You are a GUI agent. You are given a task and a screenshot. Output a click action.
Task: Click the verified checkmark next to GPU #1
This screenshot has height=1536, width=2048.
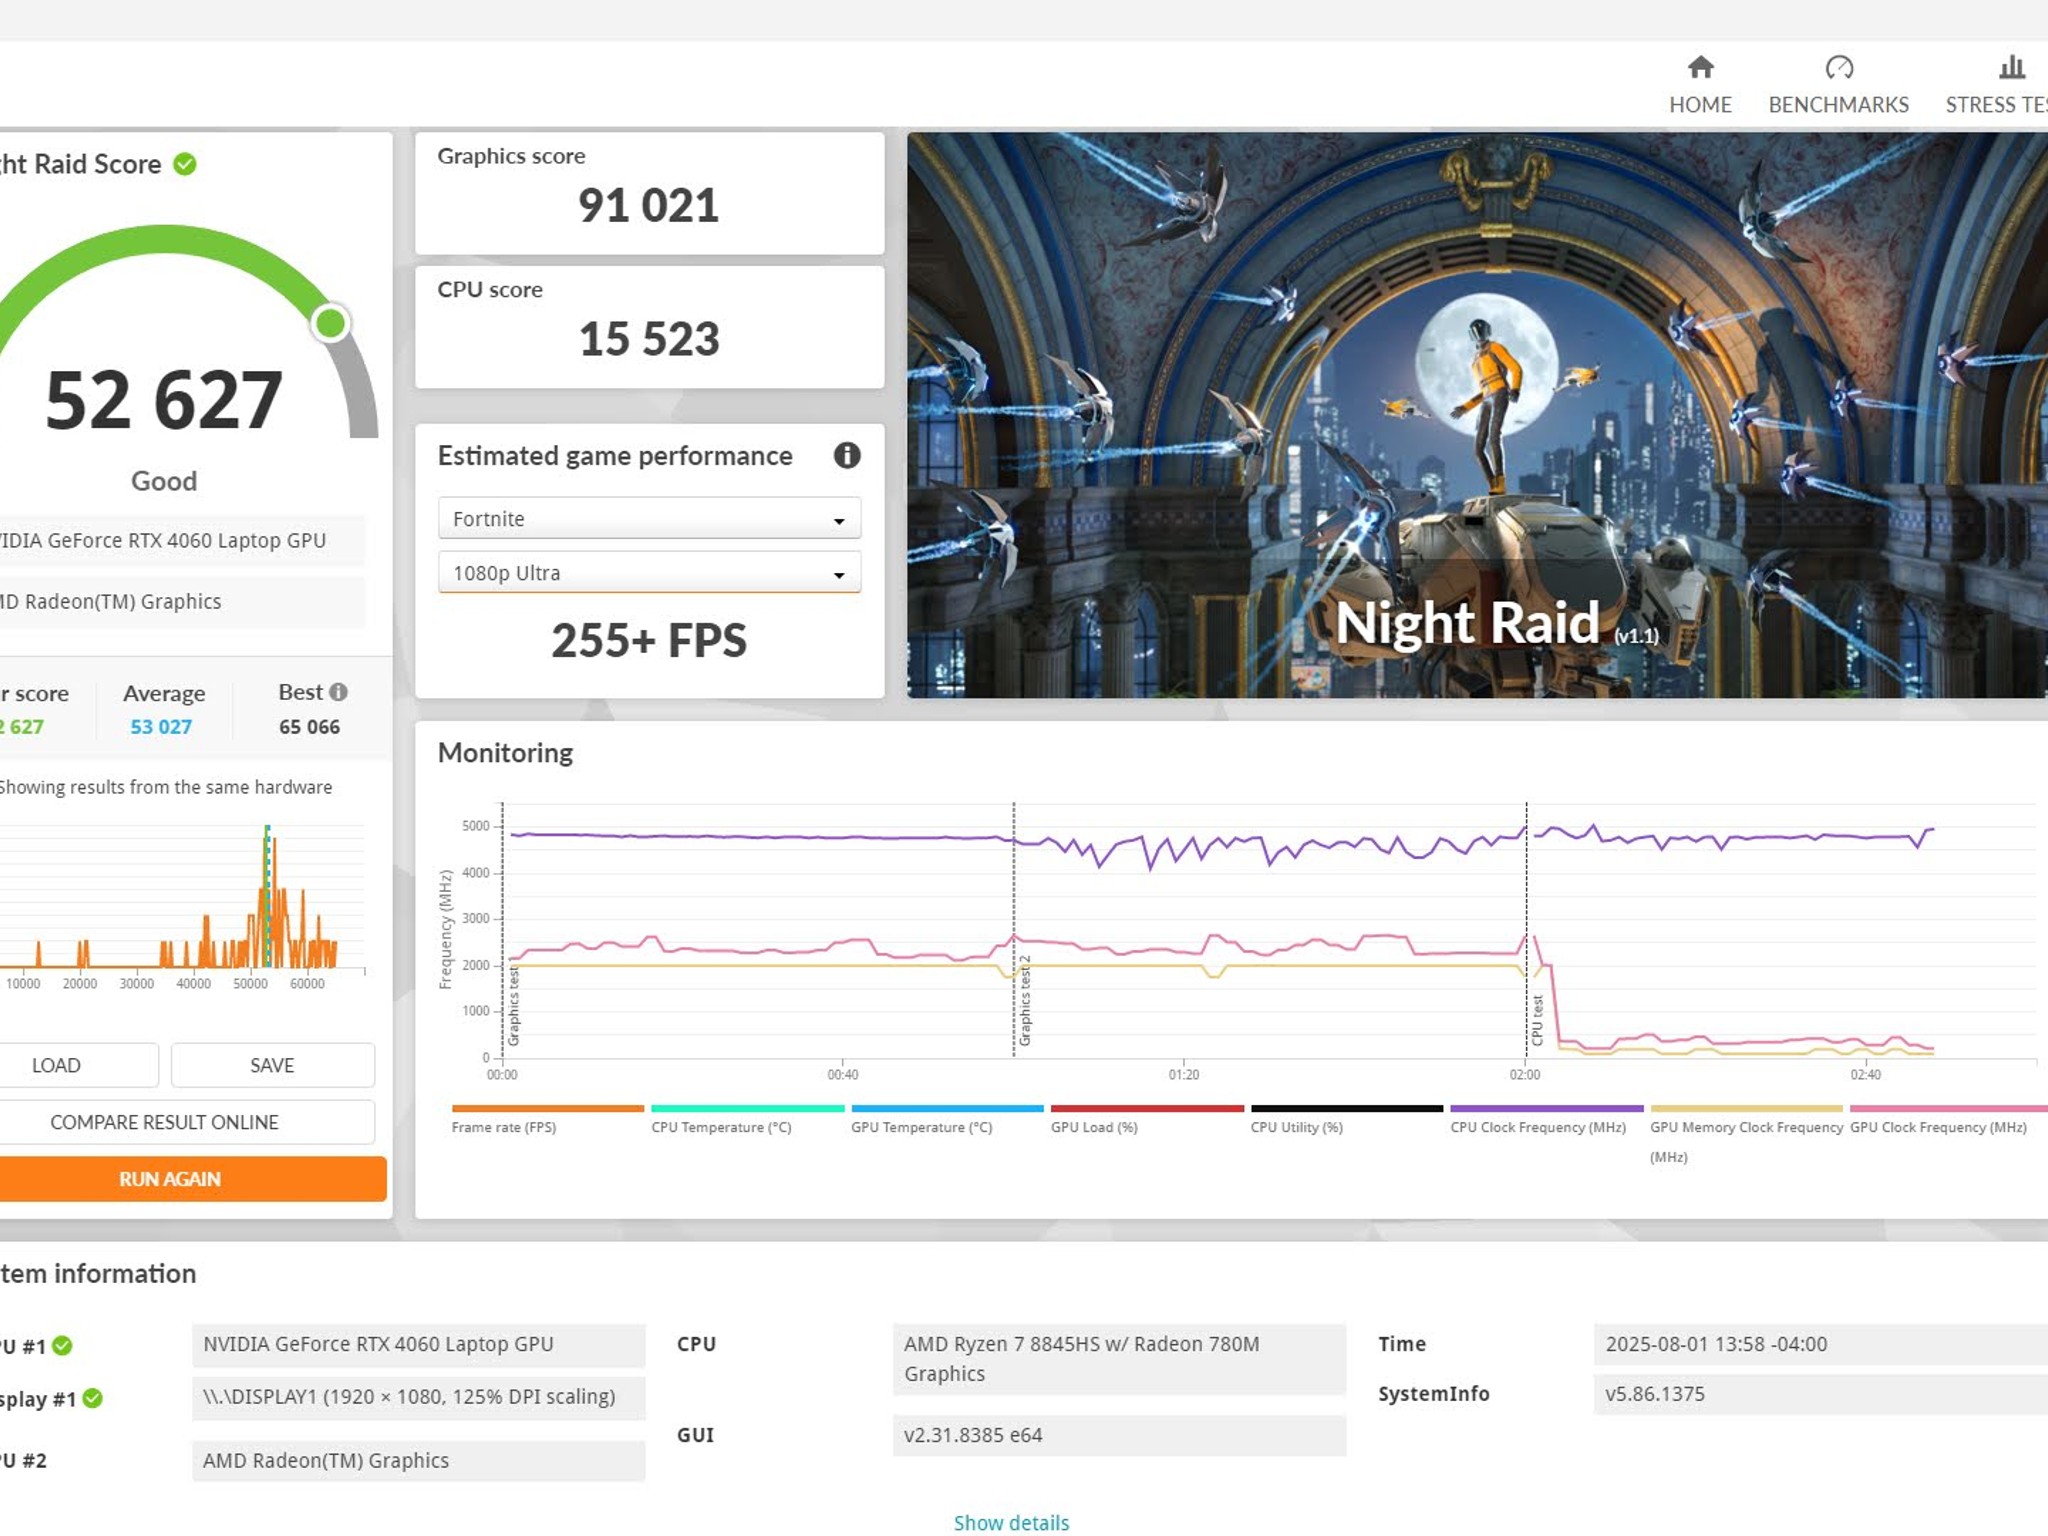point(63,1344)
